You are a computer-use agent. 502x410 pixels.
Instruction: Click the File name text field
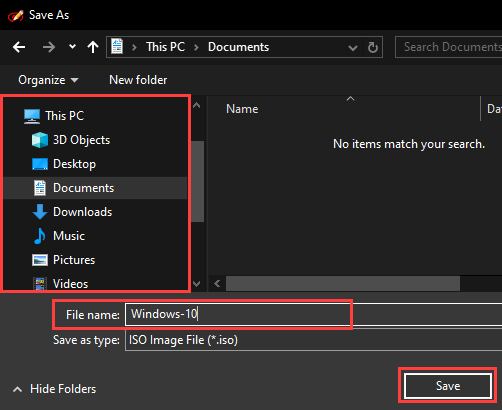coord(313,314)
